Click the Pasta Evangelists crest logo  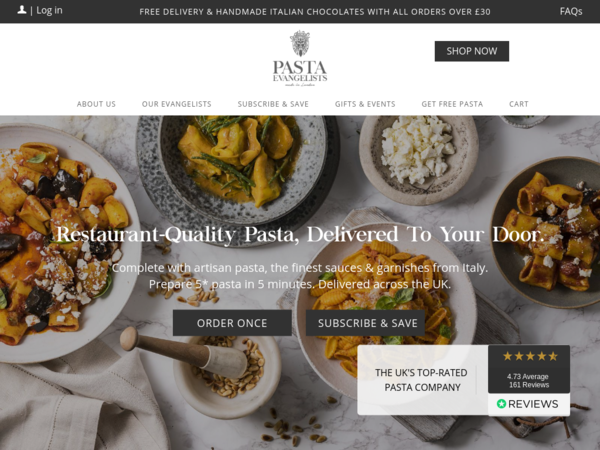click(300, 43)
